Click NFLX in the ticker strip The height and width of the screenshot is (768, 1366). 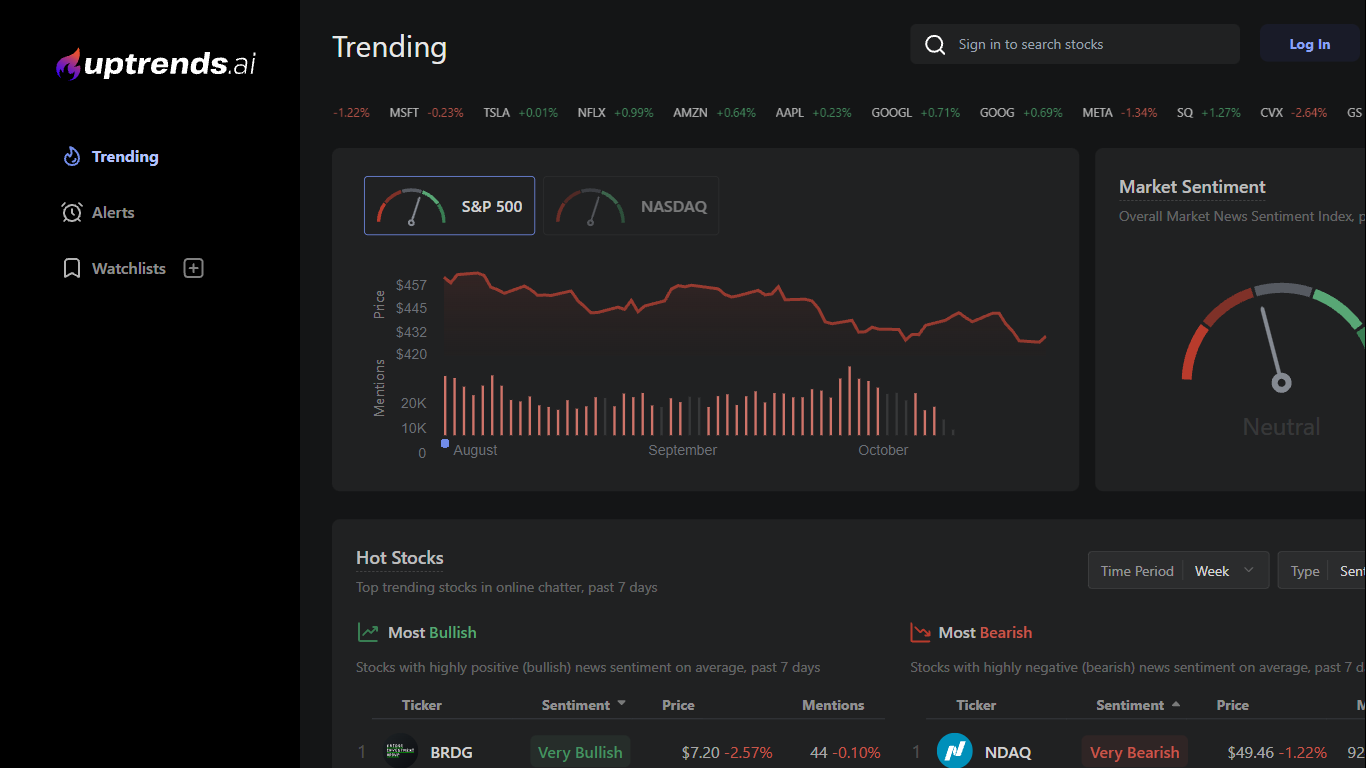pos(592,113)
